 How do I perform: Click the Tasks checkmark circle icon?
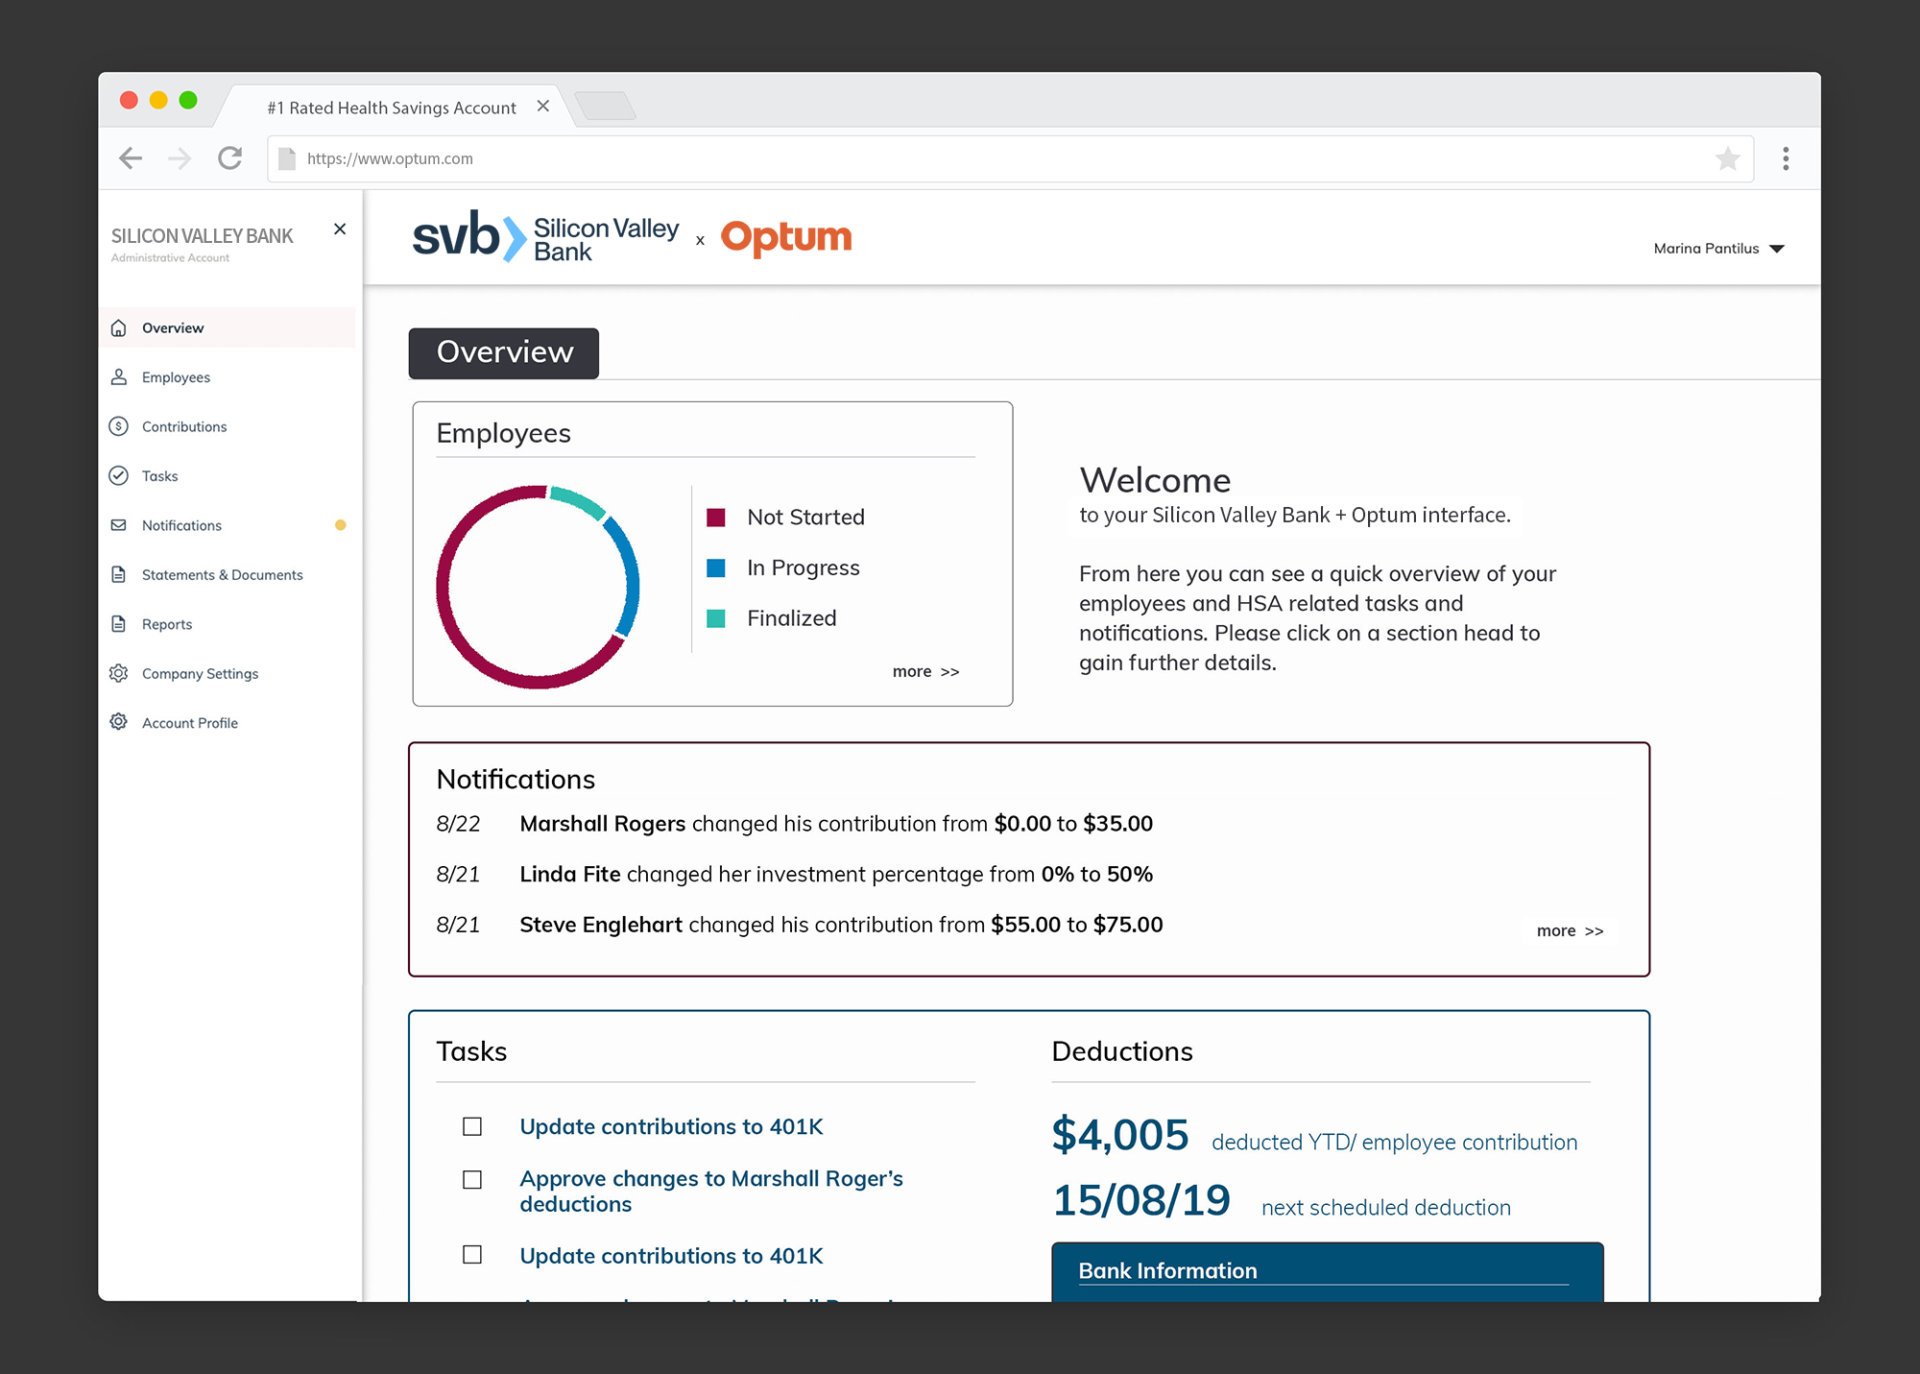(x=118, y=475)
